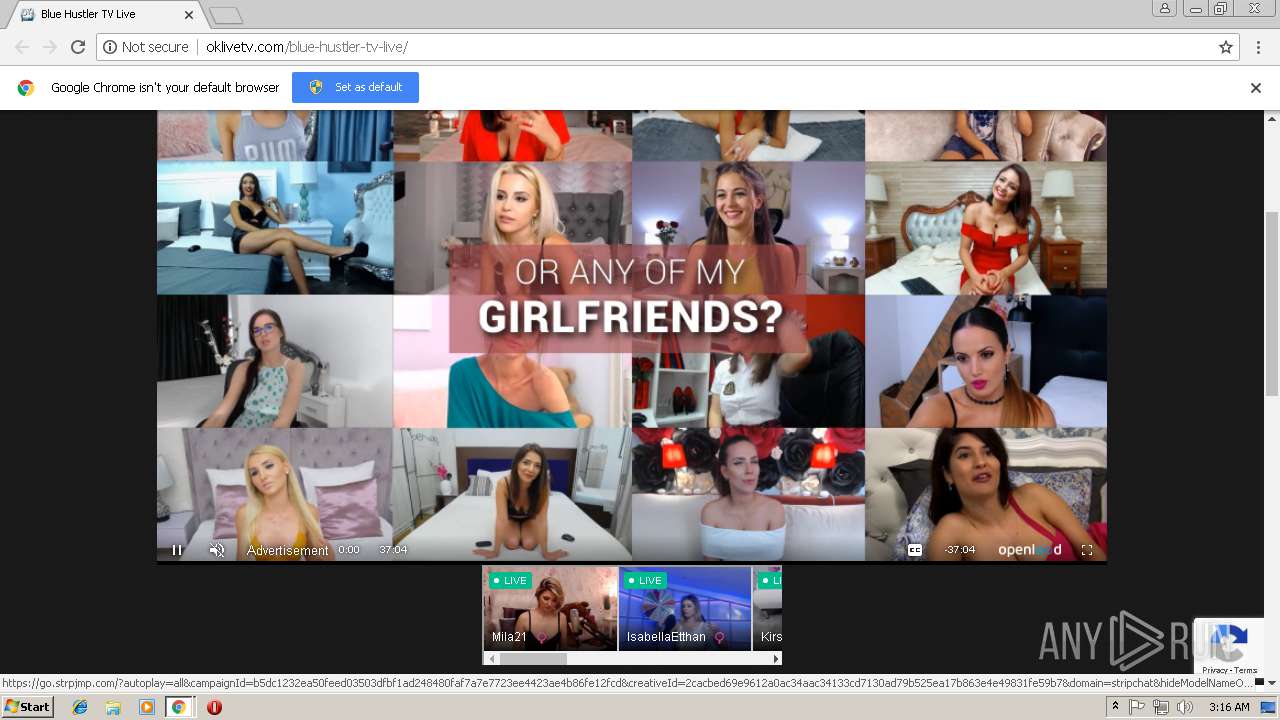The image size is (1280, 720).
Task: Bookmark this page with the star icon
Action: tap(1226, 47)
